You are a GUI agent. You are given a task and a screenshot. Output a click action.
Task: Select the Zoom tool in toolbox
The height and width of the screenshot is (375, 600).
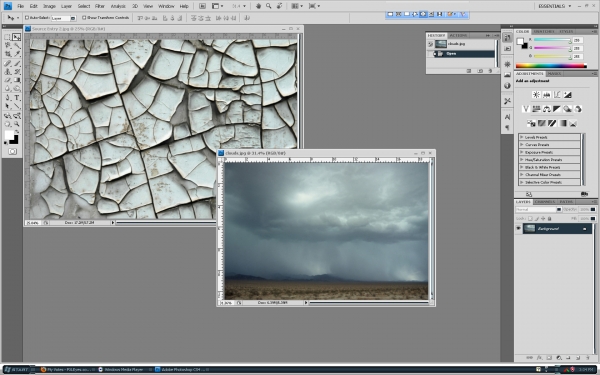16,124
